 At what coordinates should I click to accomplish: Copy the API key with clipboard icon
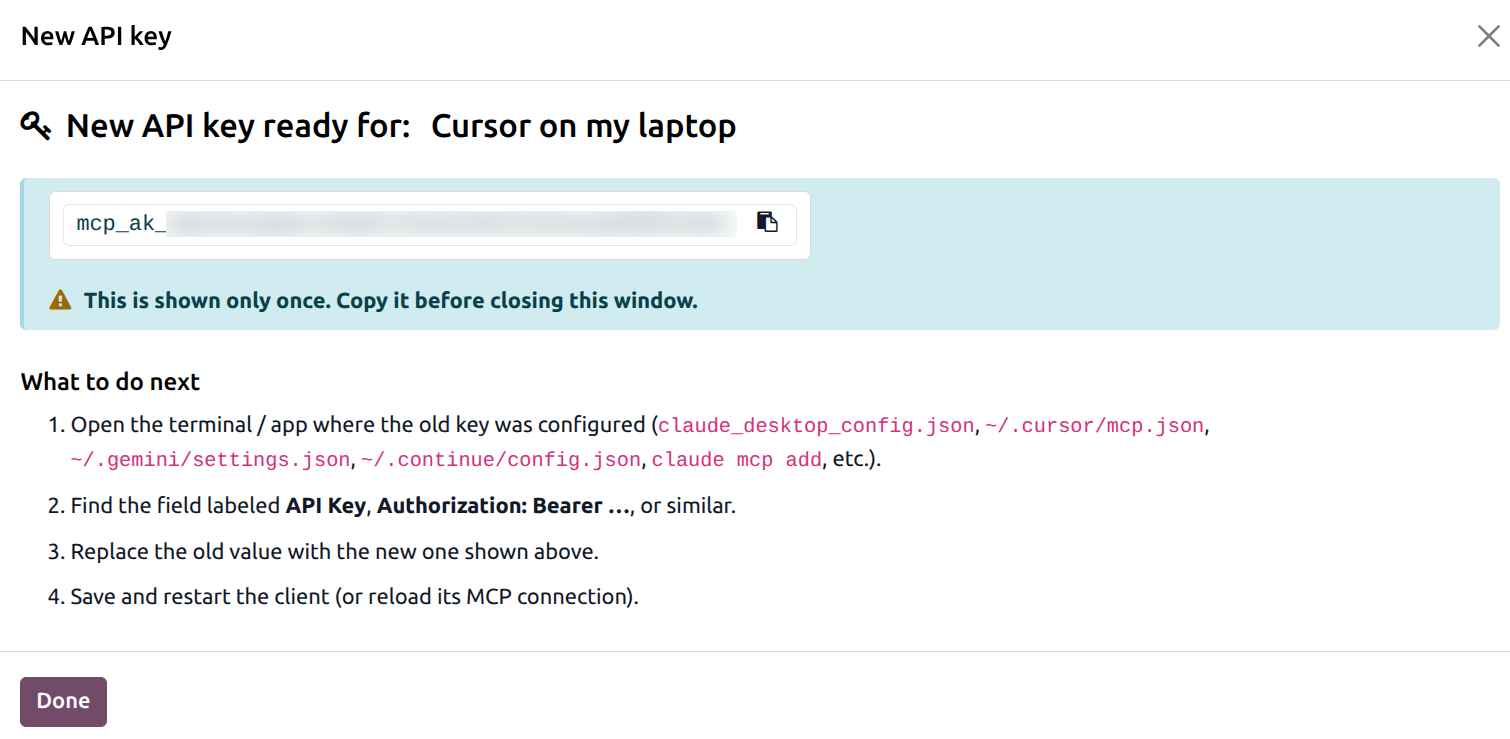(x=767, y=222)
